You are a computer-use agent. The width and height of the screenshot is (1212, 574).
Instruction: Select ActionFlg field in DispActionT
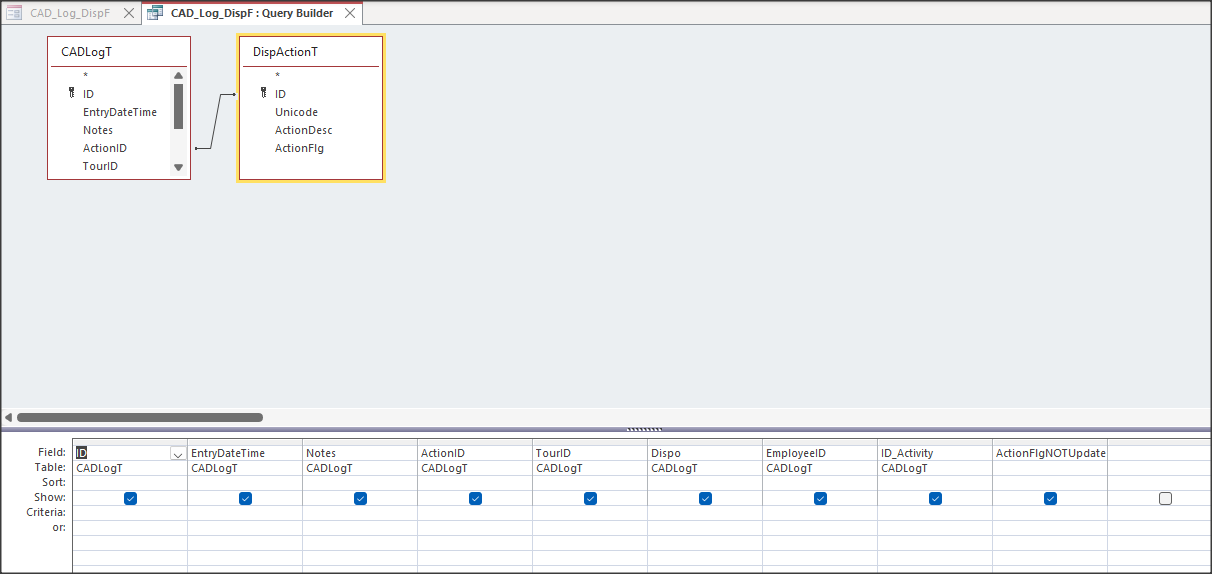coord(300,148)
